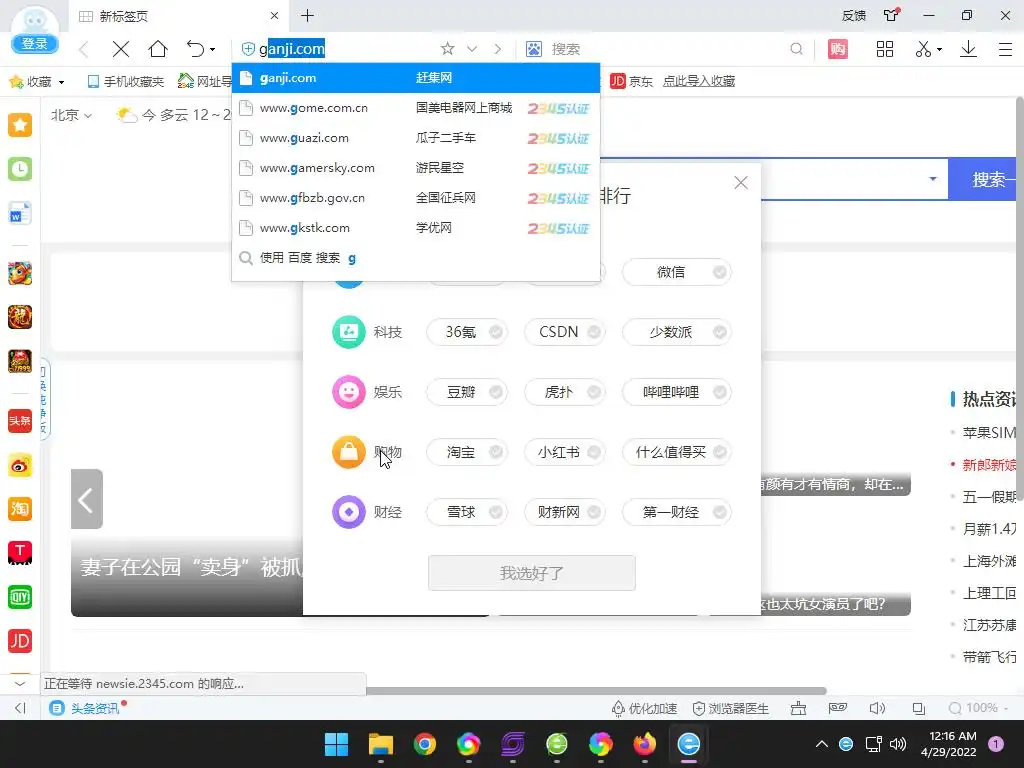Expand the screenshot tool dropdown arrow
The image size is (1024, 768).
[x=939, y=50]
